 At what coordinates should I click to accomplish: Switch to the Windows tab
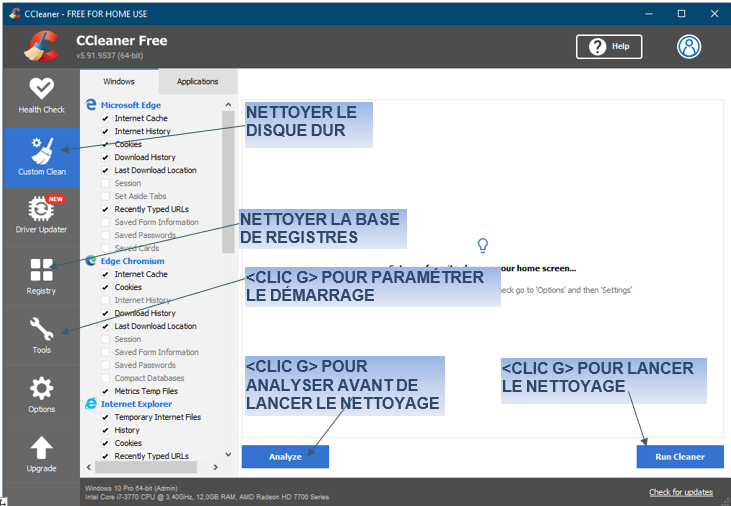119,82
